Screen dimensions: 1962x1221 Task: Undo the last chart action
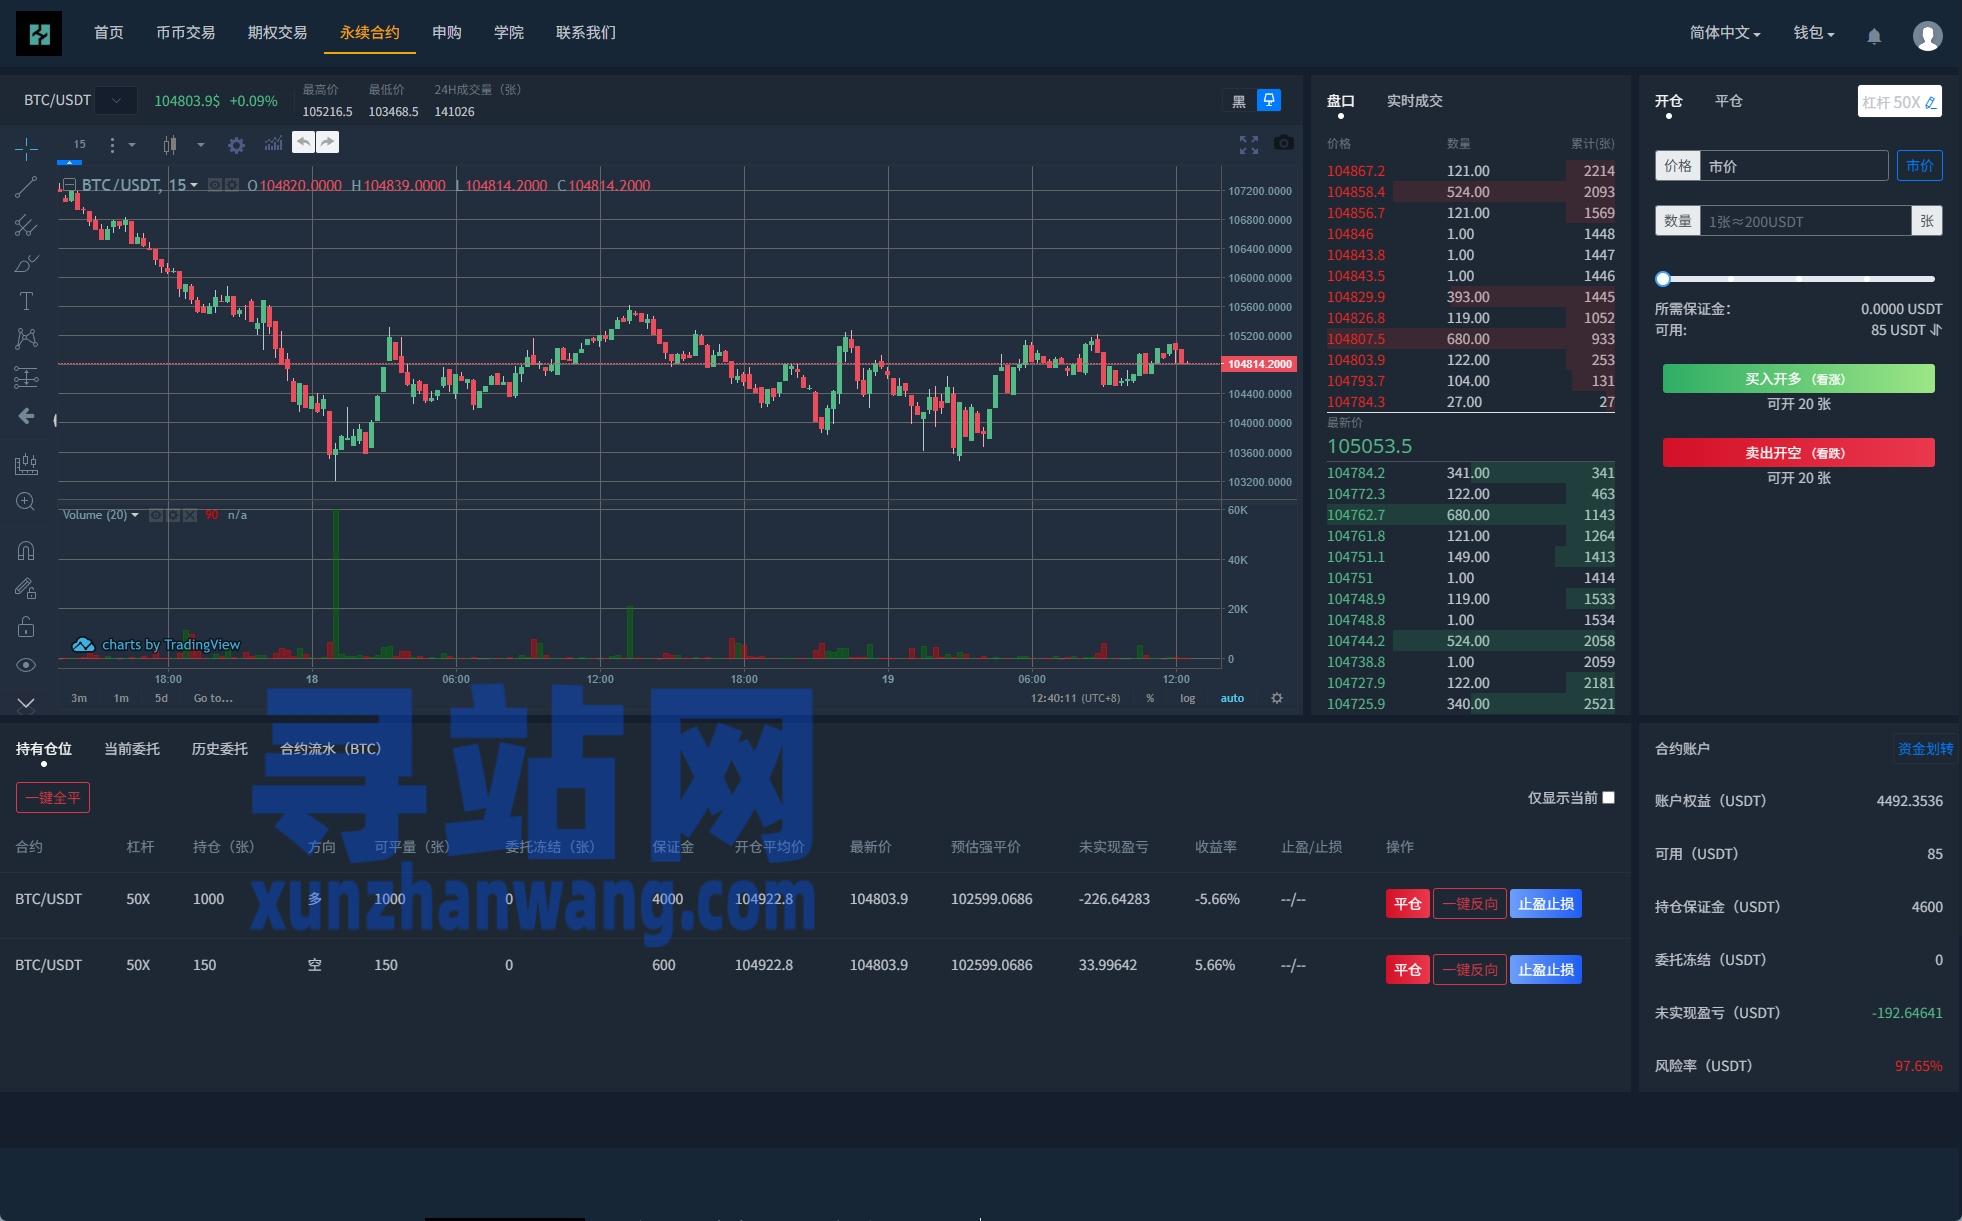303,142
